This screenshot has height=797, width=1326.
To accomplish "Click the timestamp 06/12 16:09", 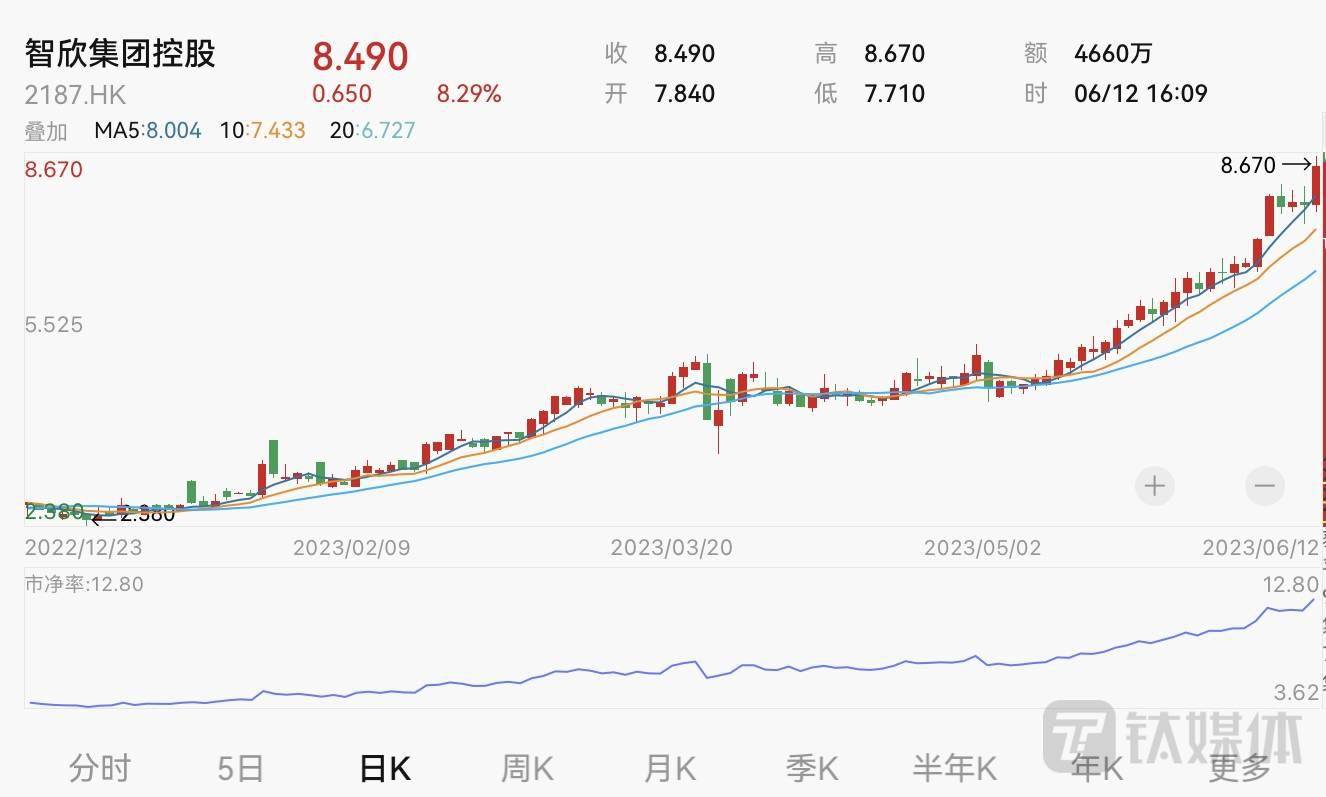I will tap(1141, 94).
